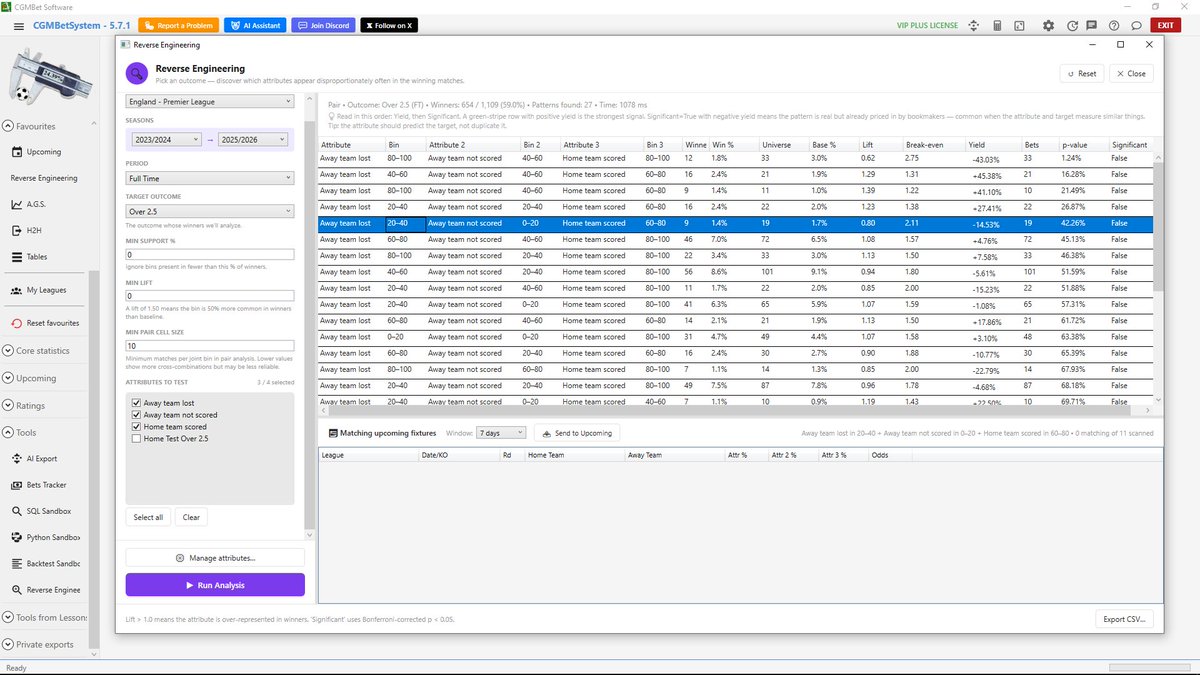
Task: Click Min Support % input field
Action: pyautogui.click(x=210, y=255)
